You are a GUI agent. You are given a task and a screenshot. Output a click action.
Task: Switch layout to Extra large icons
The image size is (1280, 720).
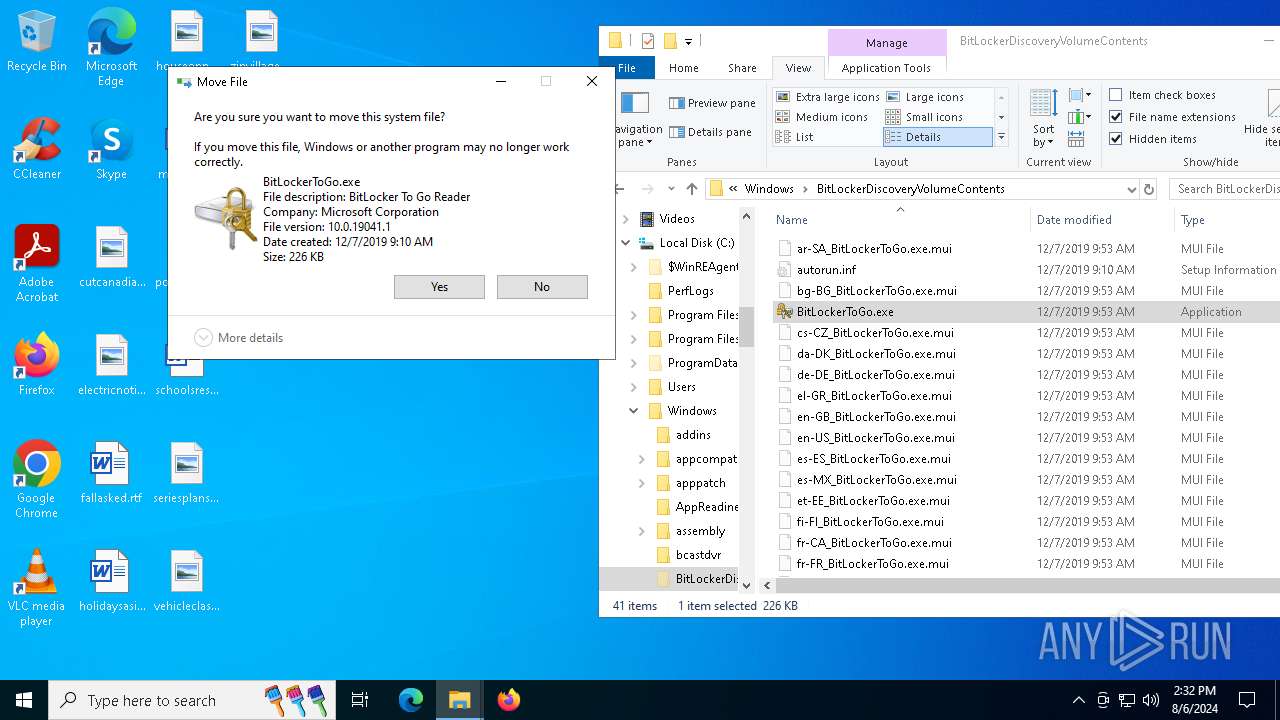(828, 97)
